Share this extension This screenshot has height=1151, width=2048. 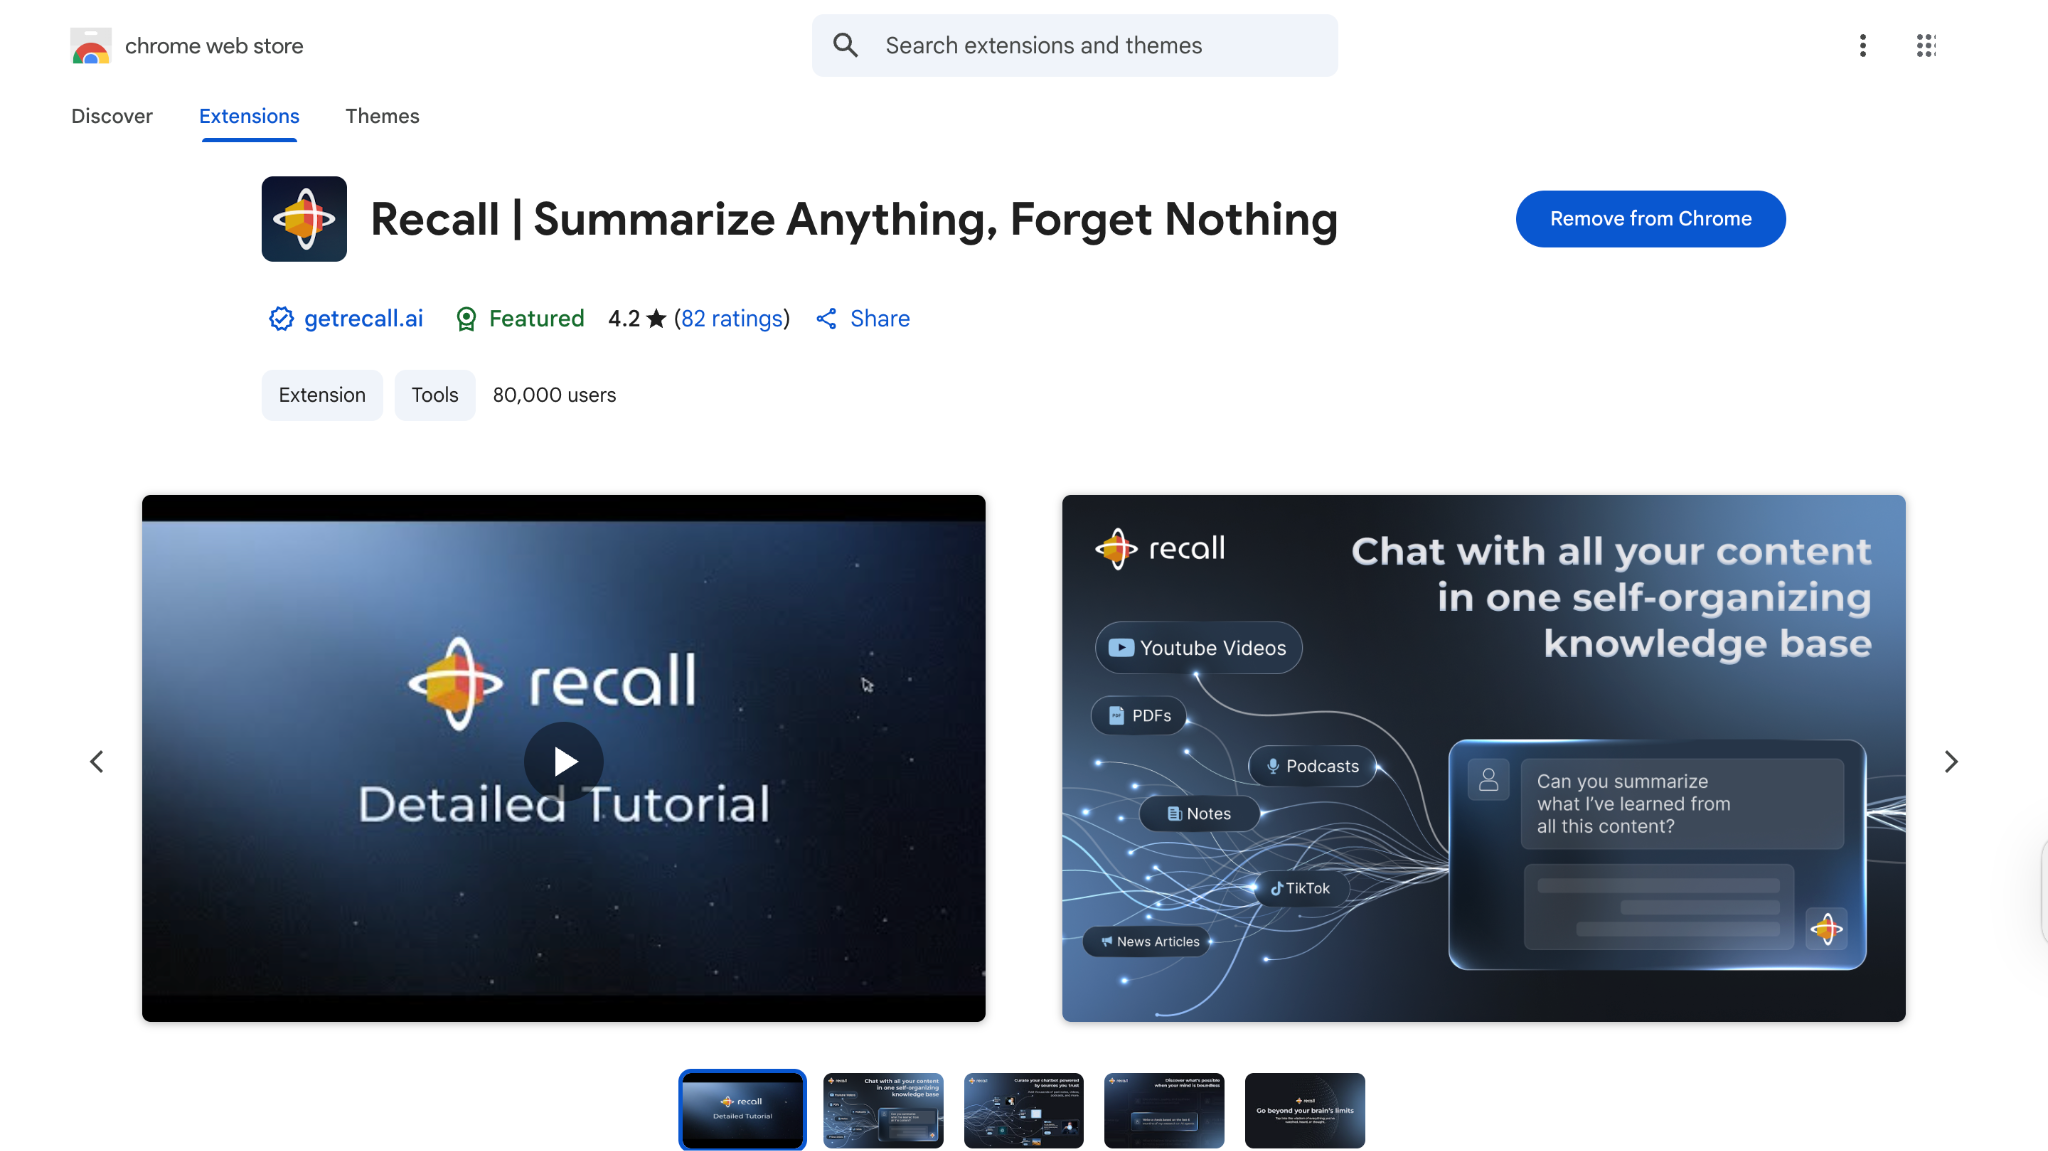(863, 319)
